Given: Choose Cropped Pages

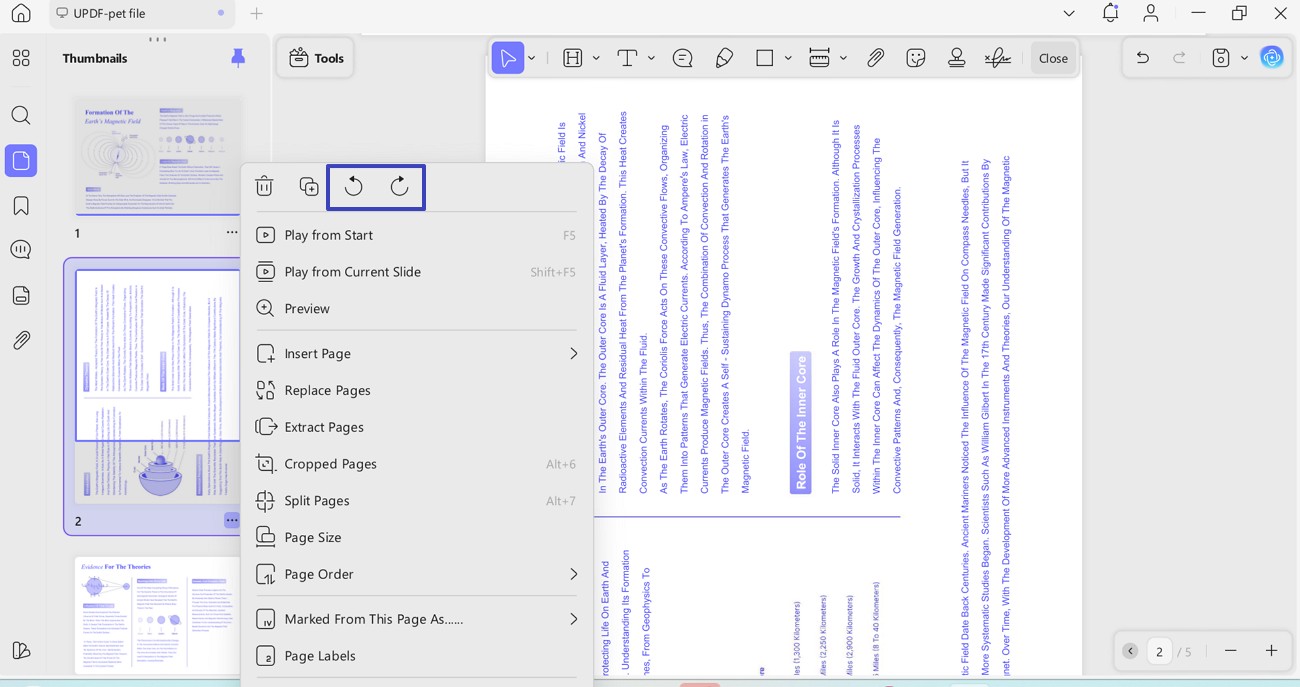Looking at the screenshot, I should point(416,464).
